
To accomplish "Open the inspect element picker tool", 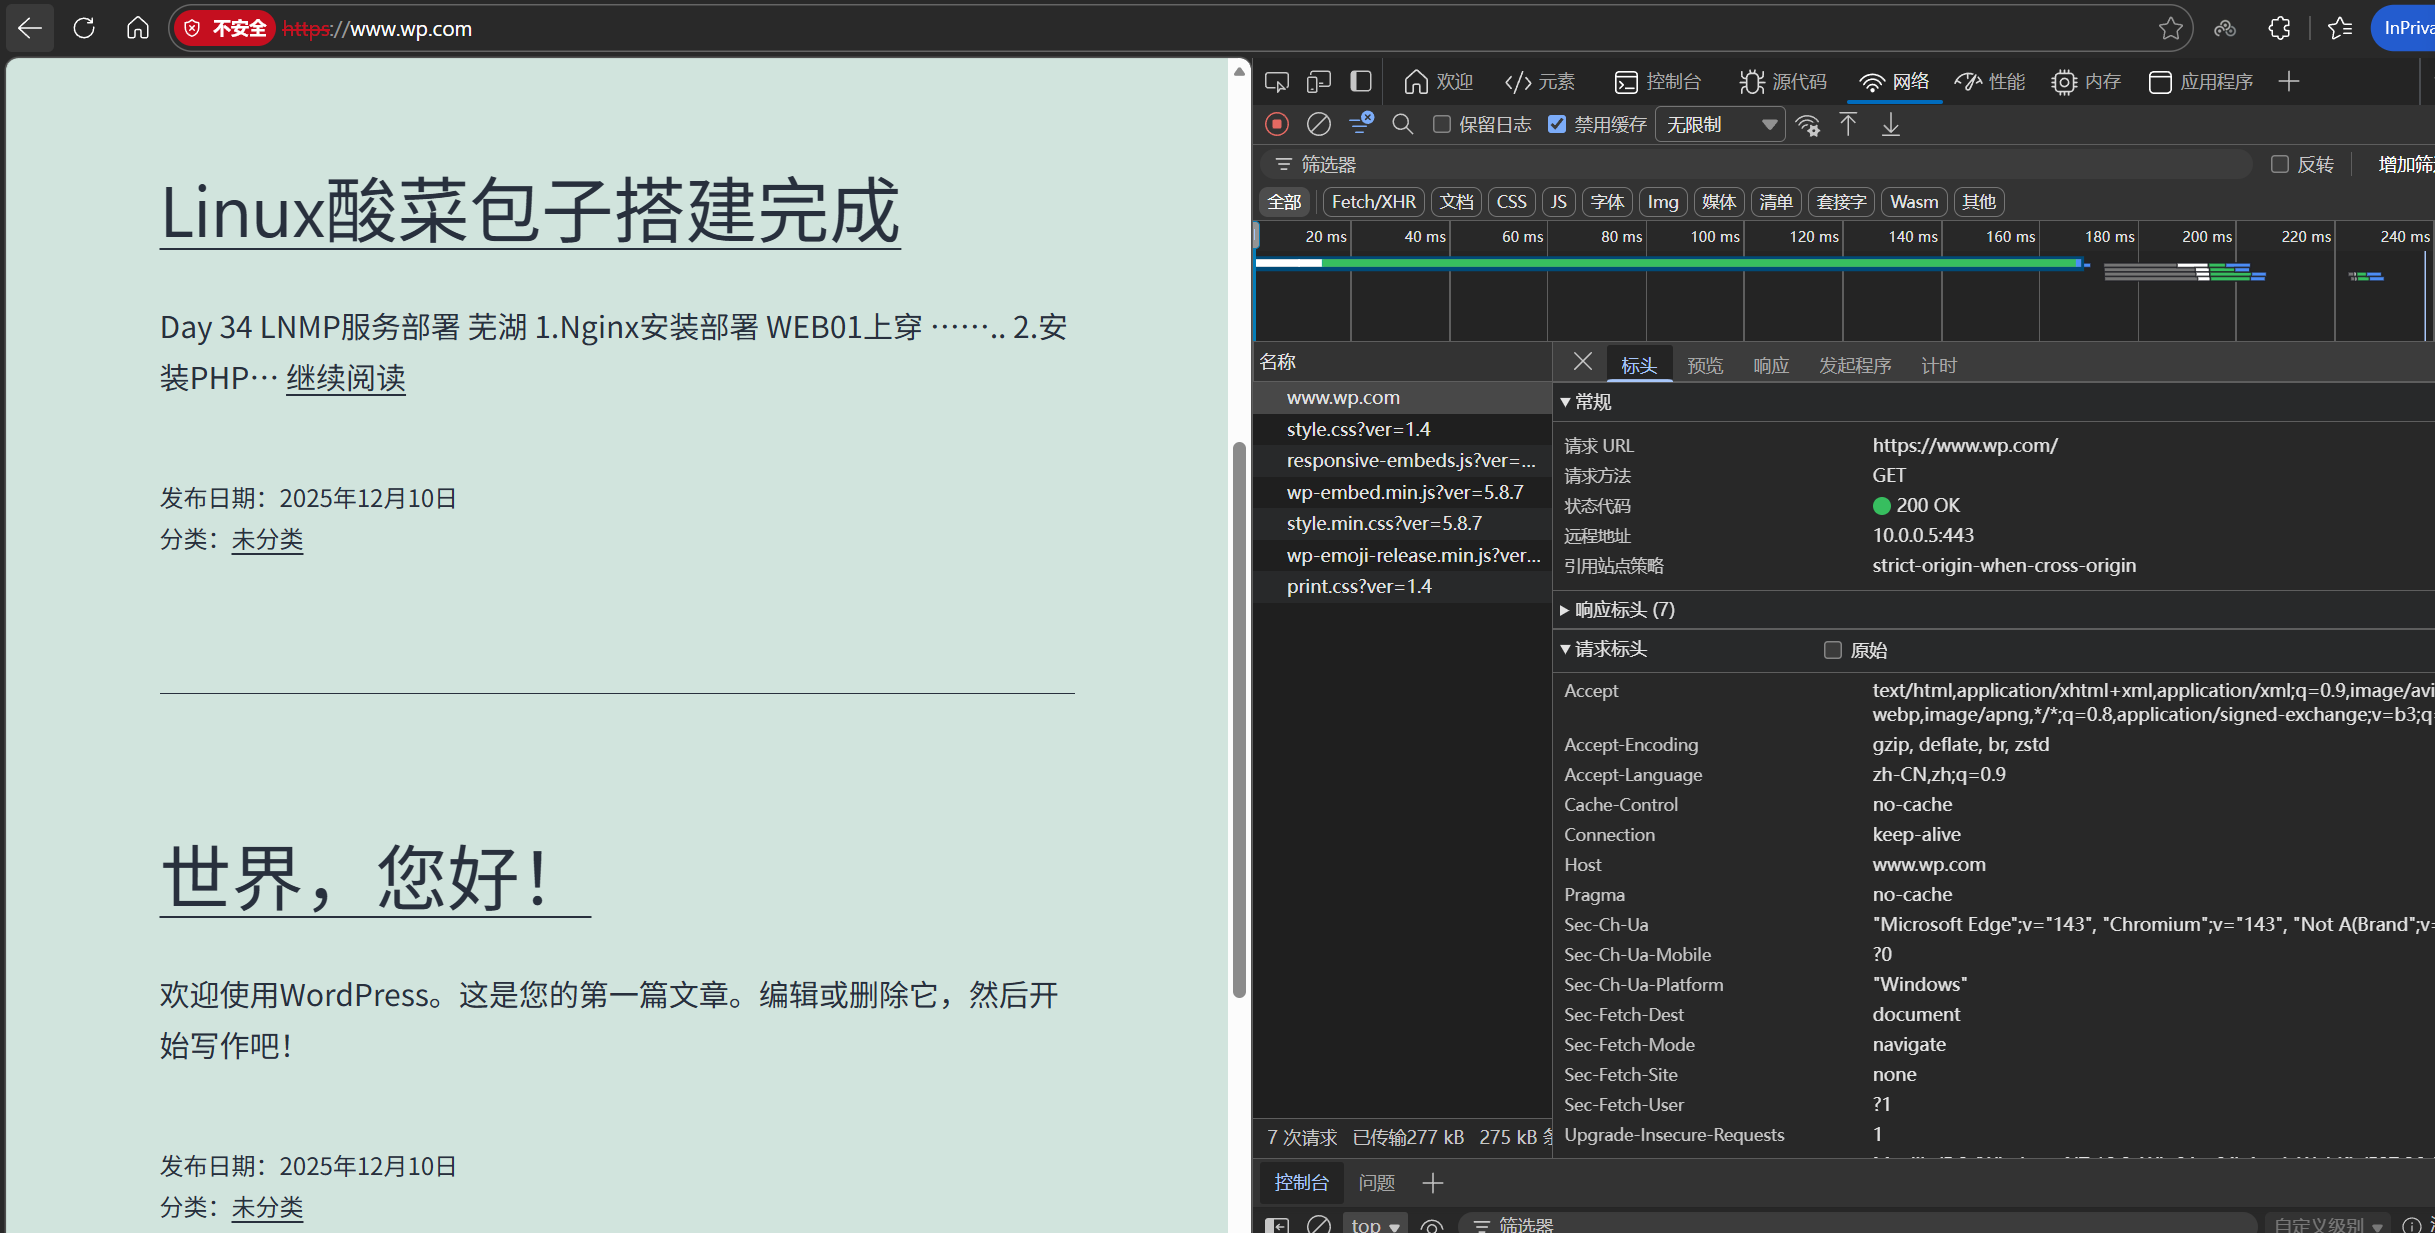I will (1277, 82).
